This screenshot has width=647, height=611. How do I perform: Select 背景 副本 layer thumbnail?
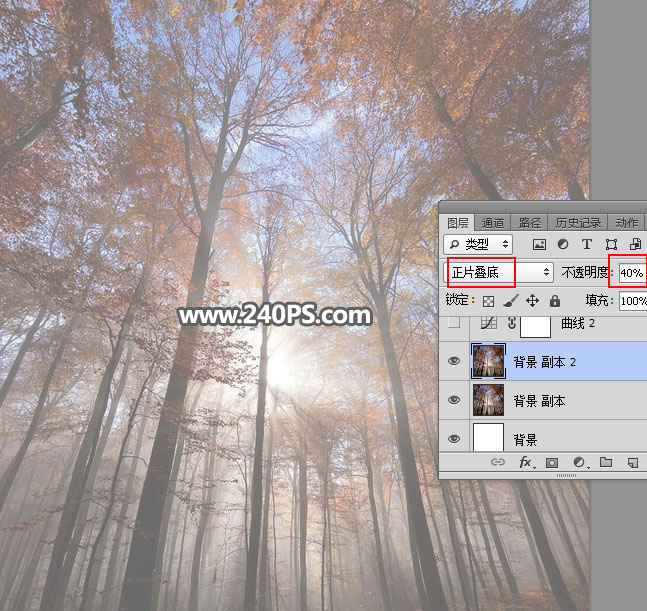tap(488, 400)
